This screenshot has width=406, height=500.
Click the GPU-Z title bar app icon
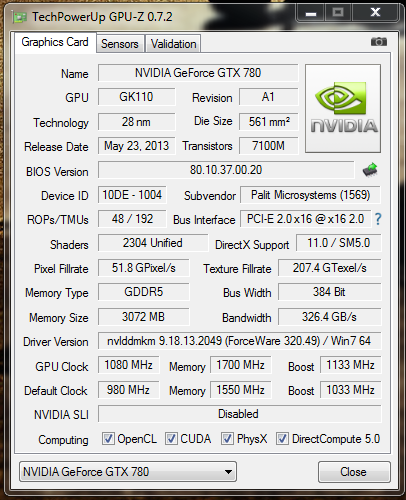pyautogui.click(x=19, y=17)
